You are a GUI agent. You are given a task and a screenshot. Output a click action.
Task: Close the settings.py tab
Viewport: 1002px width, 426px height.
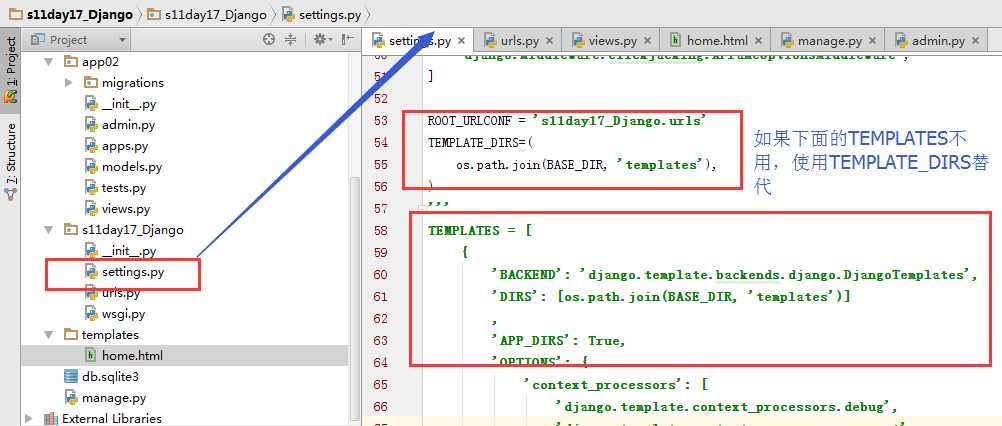click(463, 41)
